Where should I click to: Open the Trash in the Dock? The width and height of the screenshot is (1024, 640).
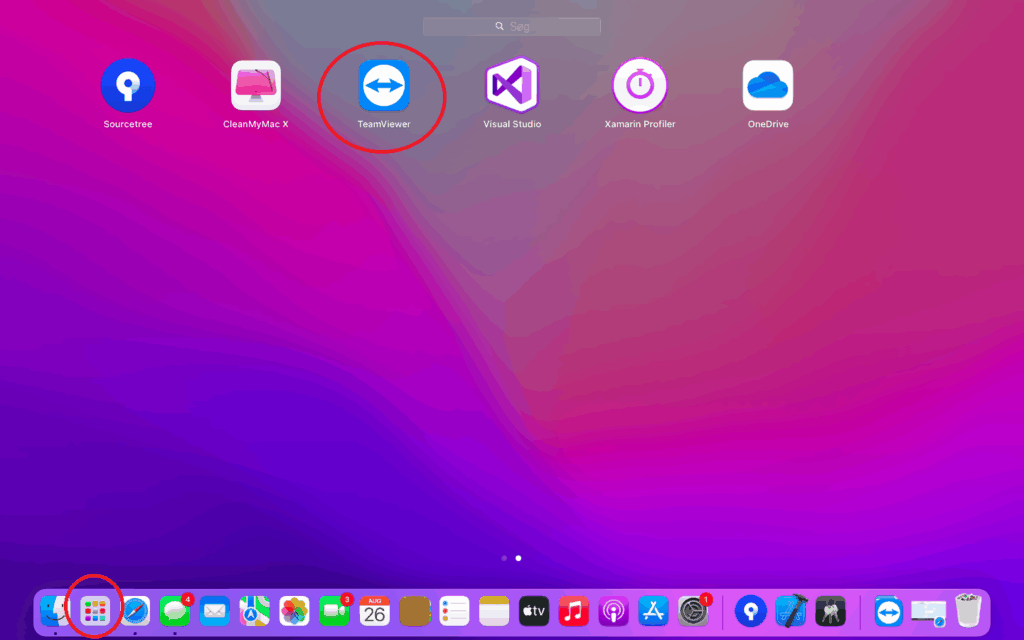tap(968, 610)
